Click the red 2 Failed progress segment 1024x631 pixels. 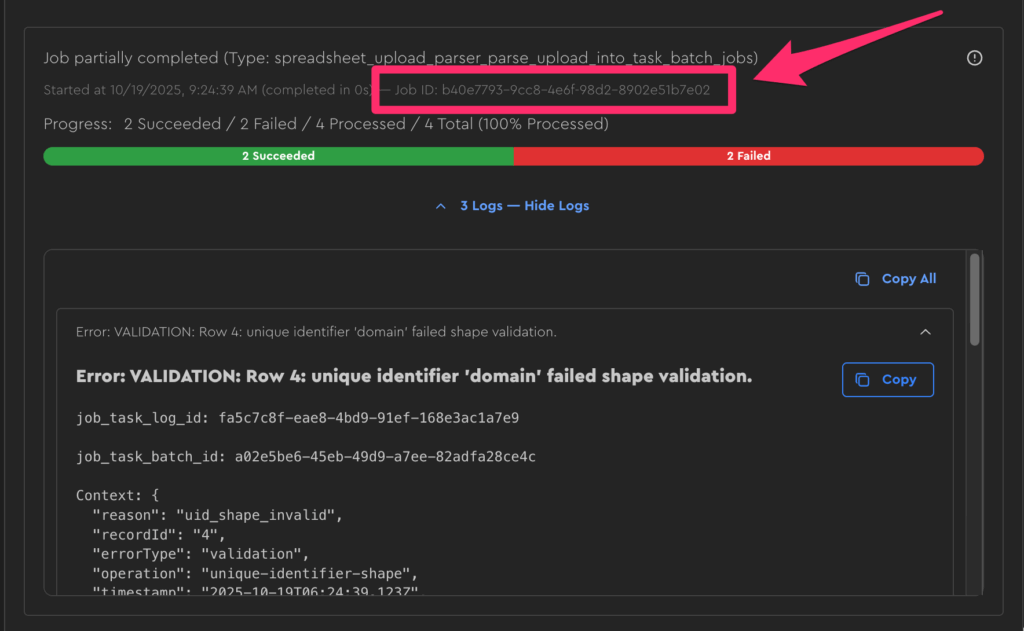click(x=748, y=156)
